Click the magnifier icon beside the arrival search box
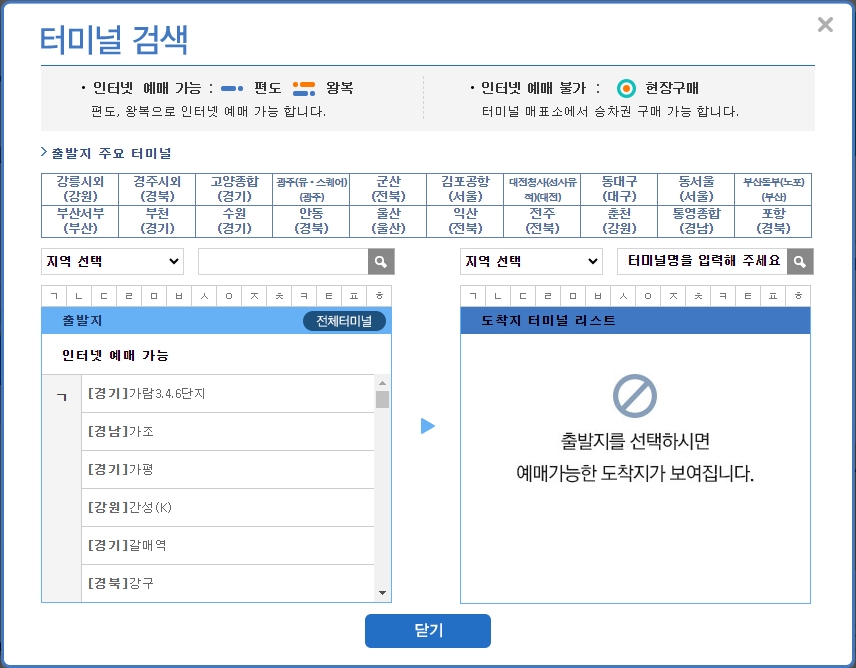856x668 pixels. click(797, 261)
